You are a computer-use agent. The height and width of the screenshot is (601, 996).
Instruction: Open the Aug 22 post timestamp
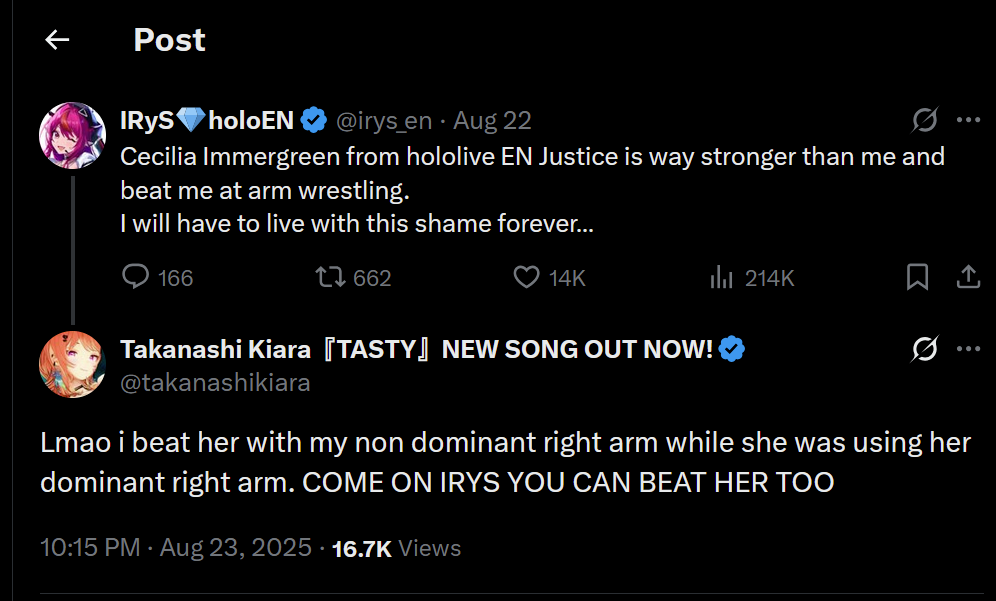pos(492,121)
